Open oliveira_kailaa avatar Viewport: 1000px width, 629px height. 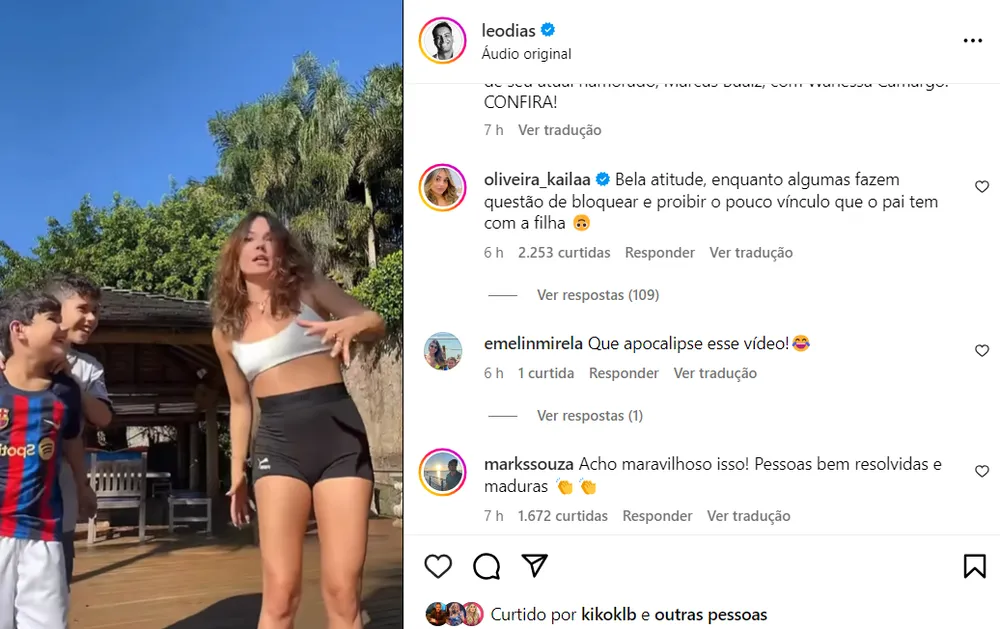pyautogui.click(x=443, y=188)
